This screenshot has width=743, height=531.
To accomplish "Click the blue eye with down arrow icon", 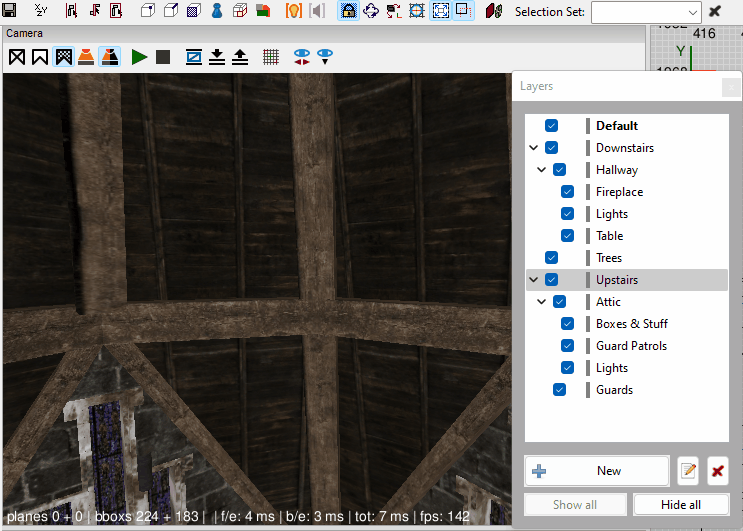I will tap(325, 57).
